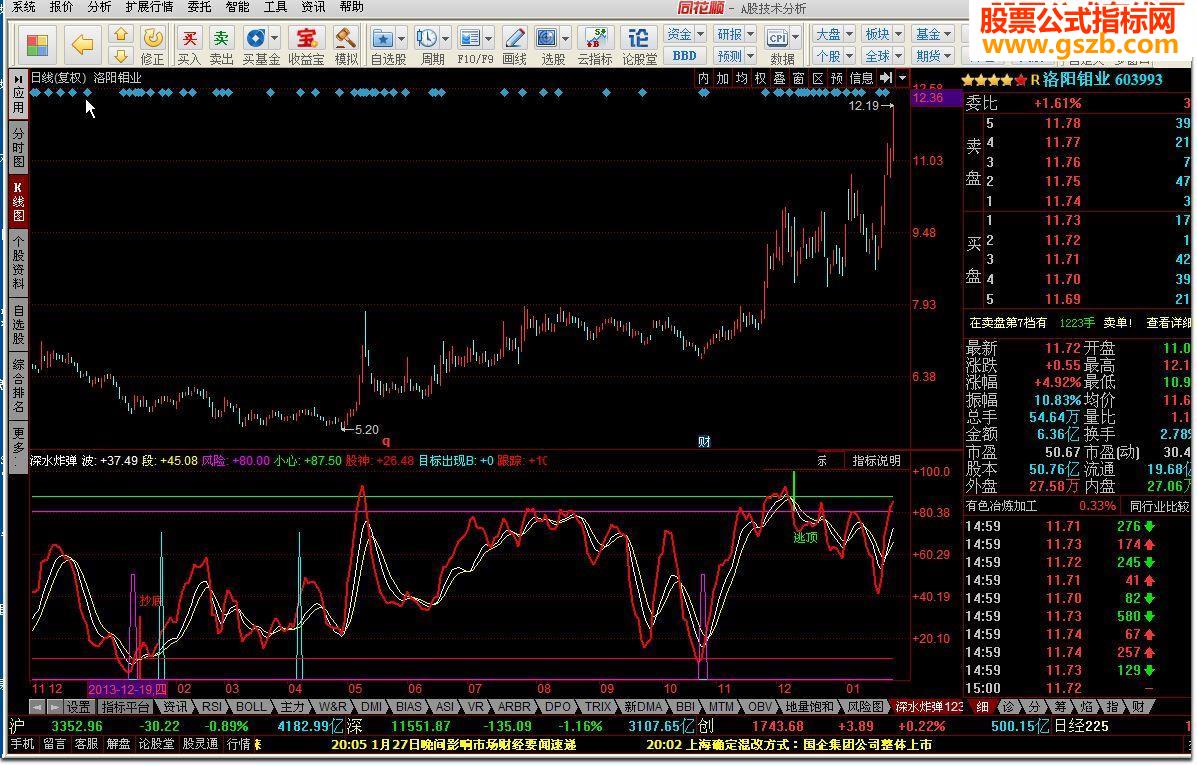Select the K线图 sidebar tab

(18, 202)
